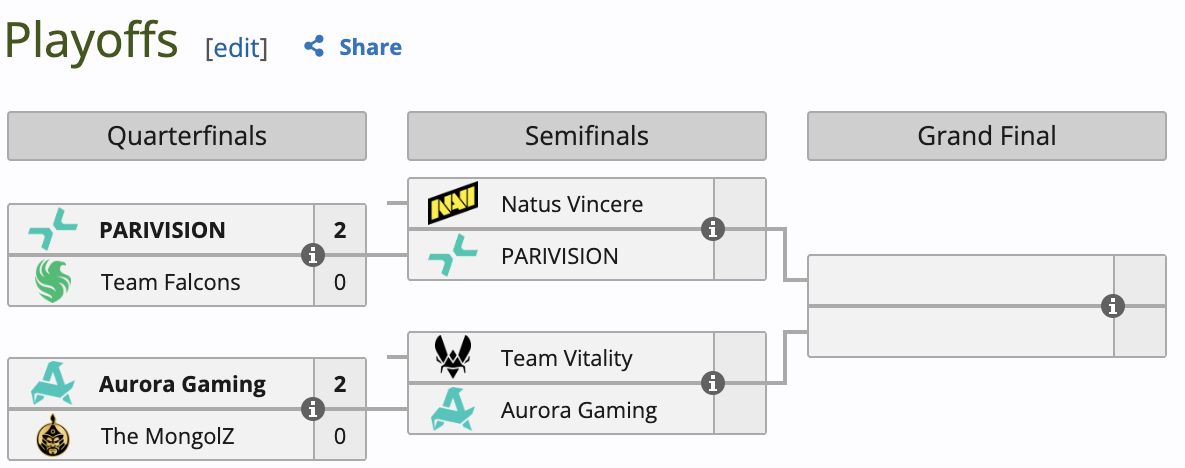Click Aurora Gaming logo in Quarterfinals match
Image resolution: width=1185 pixels, height=468 pixels.
point(52,384)
